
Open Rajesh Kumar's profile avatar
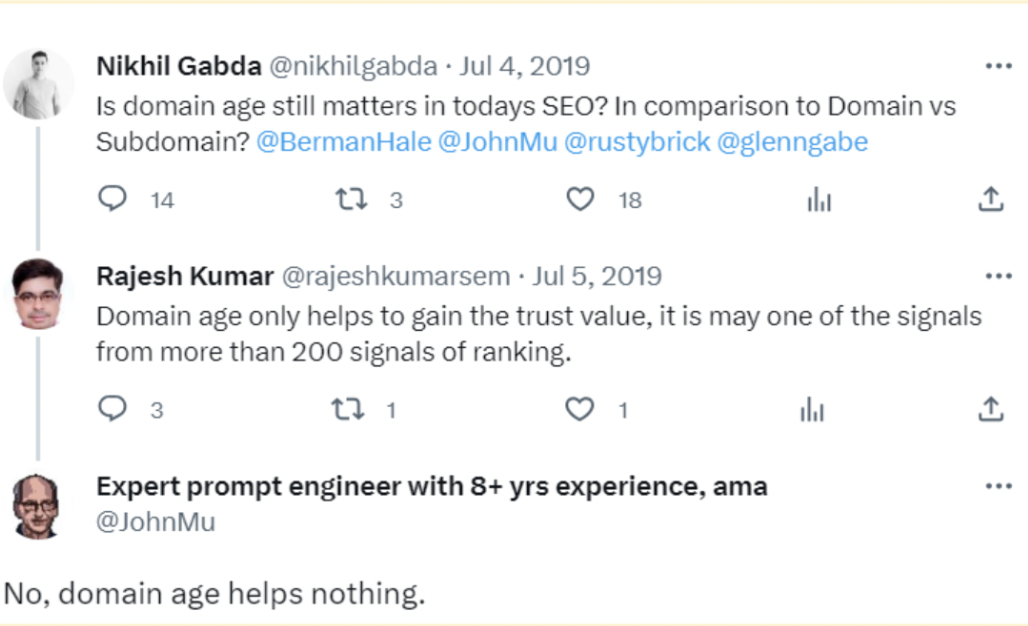pos(38,293)
